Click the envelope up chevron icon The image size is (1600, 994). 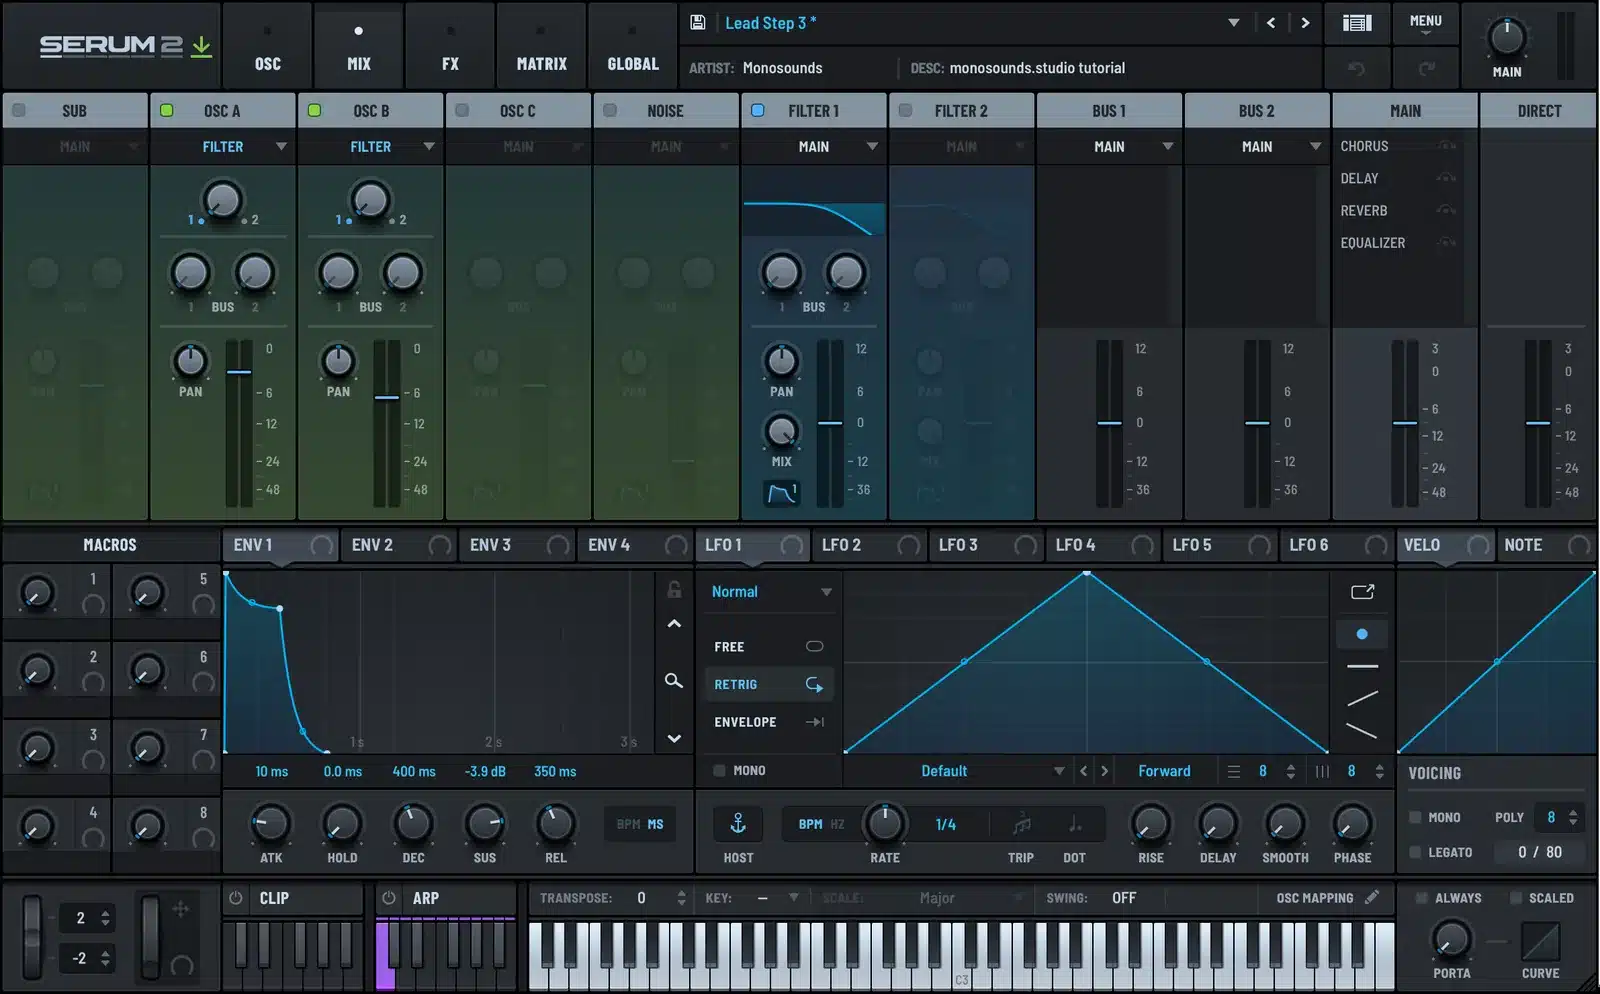[674, 624]
